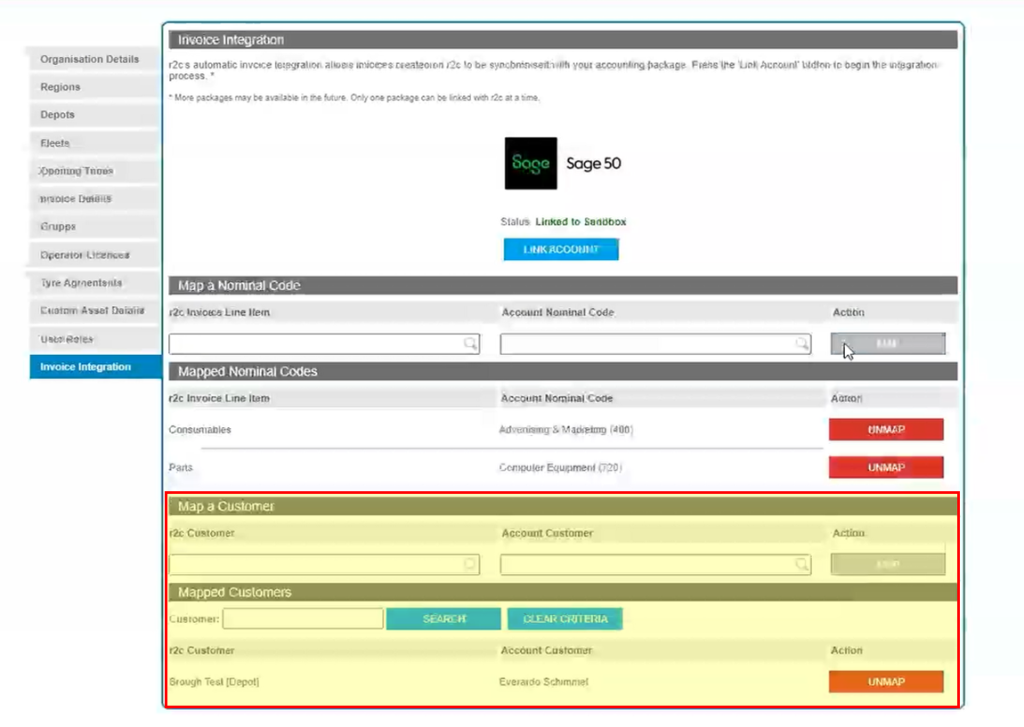1024x727 pixels.
Task: Open the User Roles section
Action: coord(90,339)
